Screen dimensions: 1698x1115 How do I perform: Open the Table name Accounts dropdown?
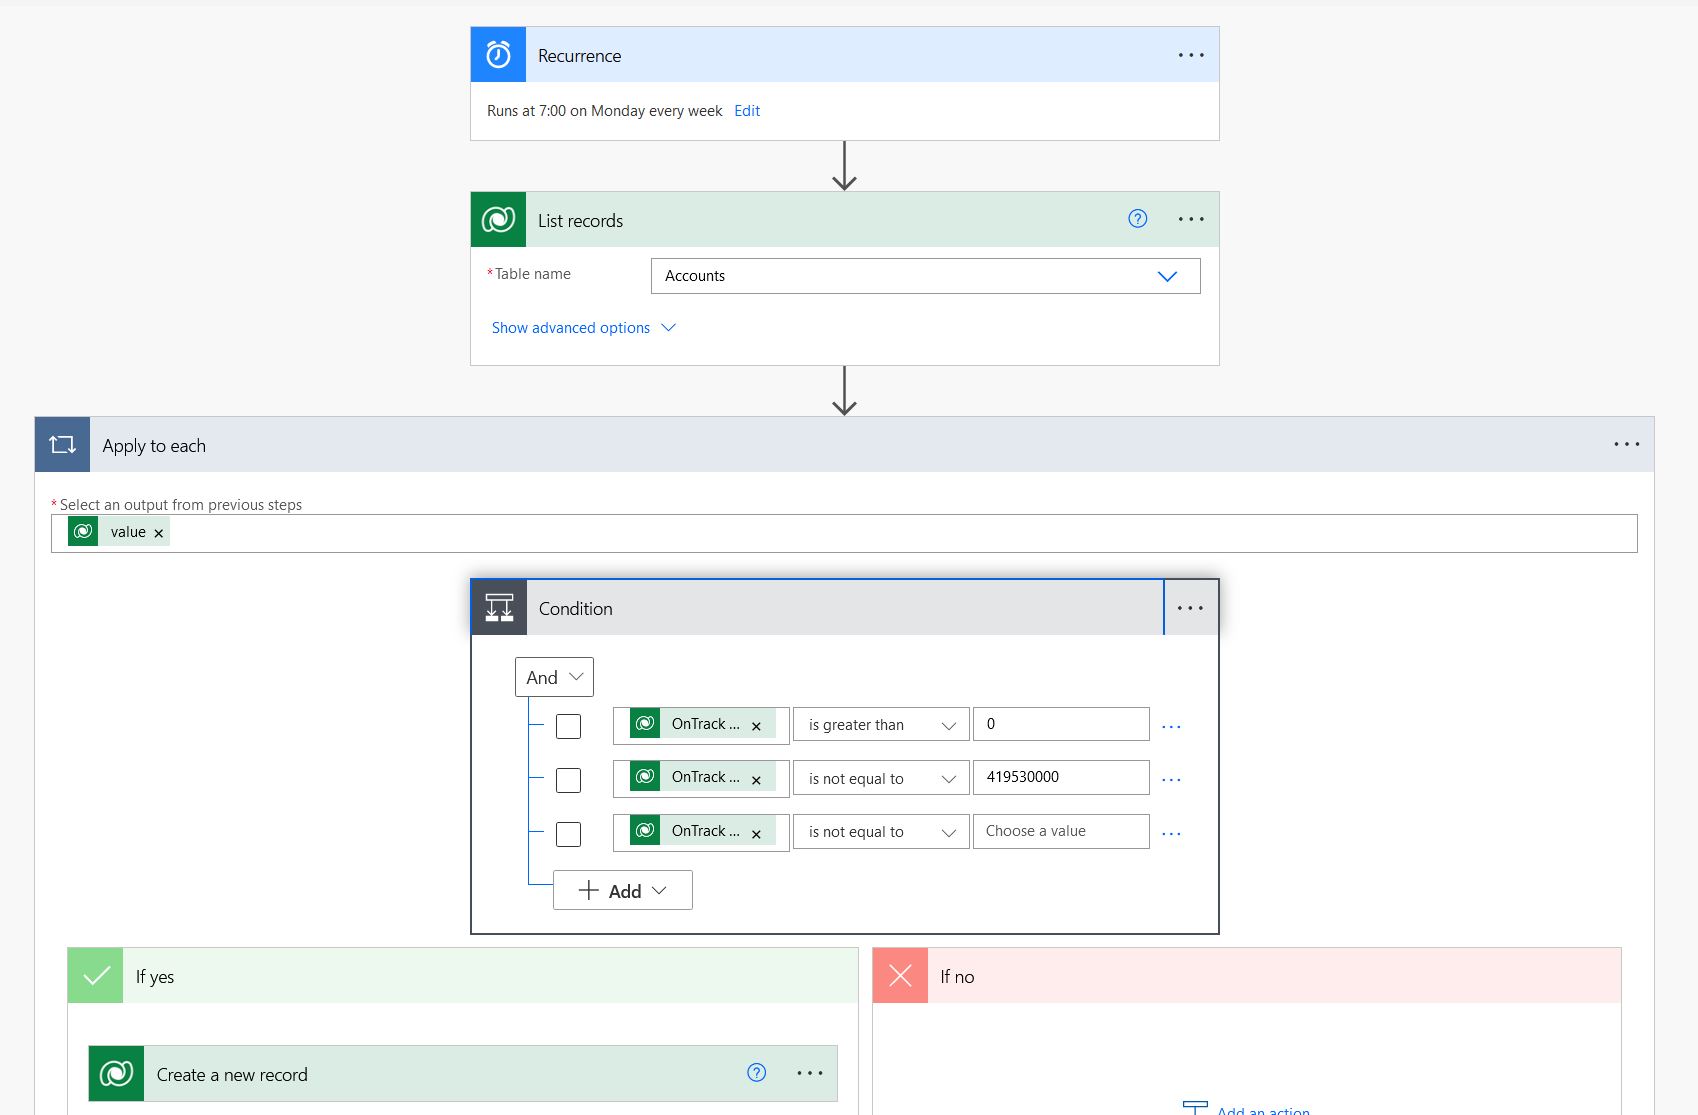pos(925,276)
